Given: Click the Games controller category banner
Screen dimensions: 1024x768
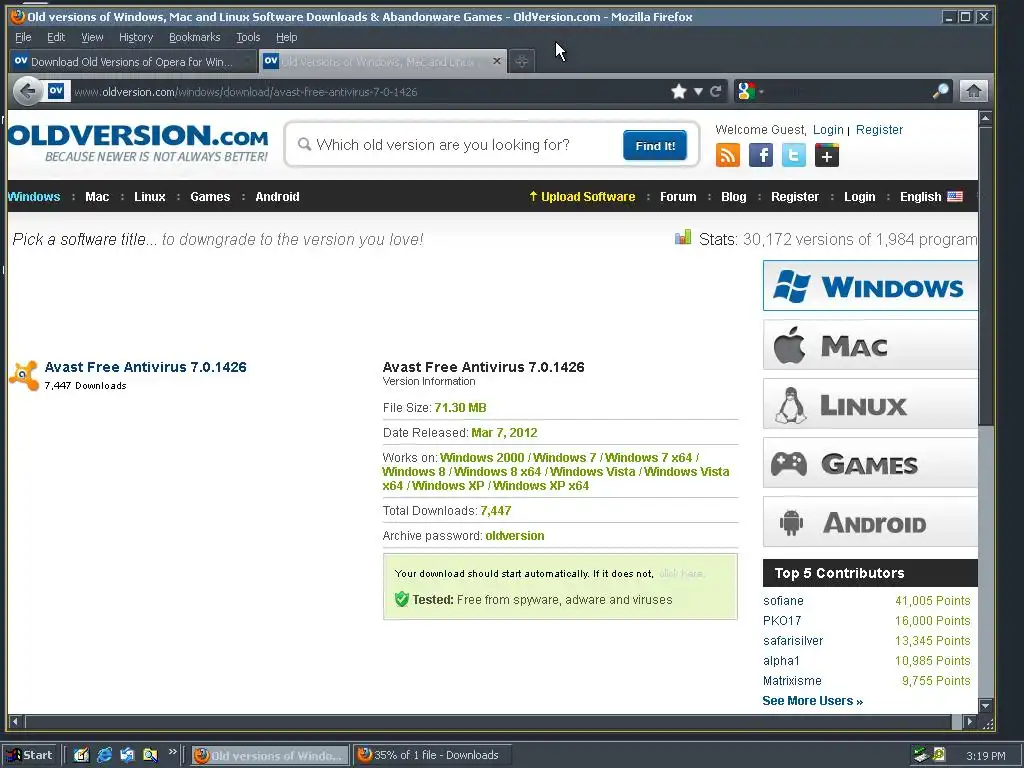Looking at the screenshot, I should pos(870,463).
